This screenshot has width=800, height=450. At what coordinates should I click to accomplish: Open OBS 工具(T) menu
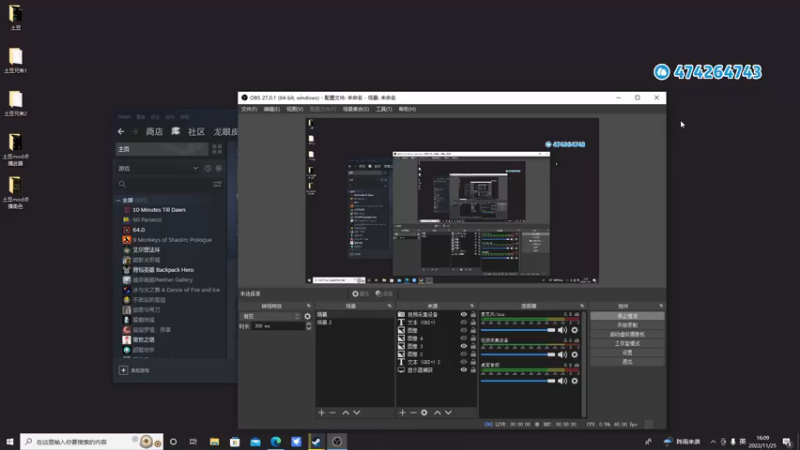pos(384,109)
